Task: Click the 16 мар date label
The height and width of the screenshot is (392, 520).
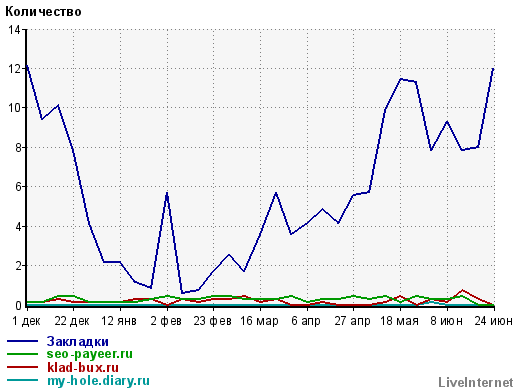Action: click(259, 321)
